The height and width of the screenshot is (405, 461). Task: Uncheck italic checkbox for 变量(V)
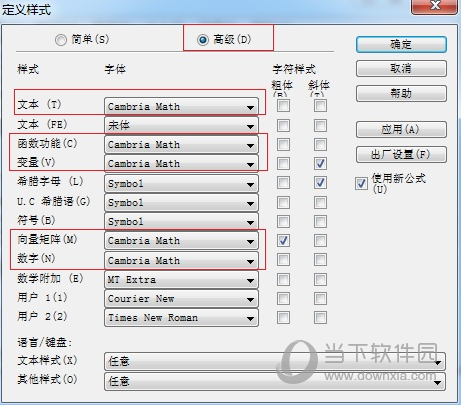(320, 164)
